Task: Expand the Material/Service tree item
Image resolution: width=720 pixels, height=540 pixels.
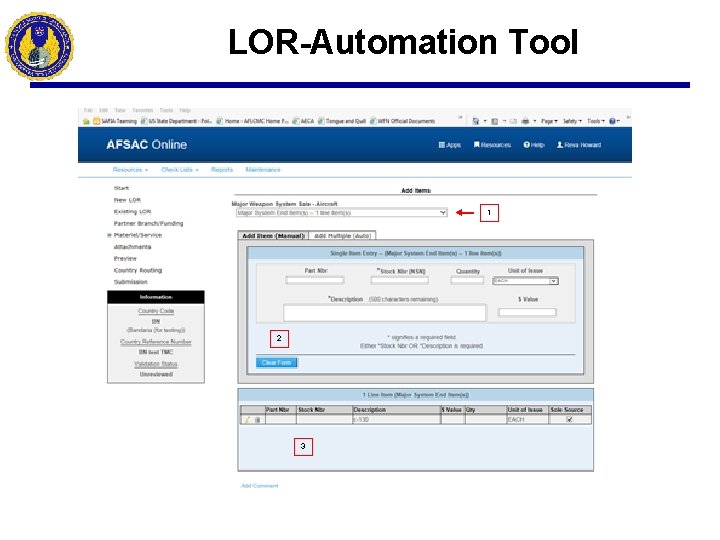Action: point(109,235)
